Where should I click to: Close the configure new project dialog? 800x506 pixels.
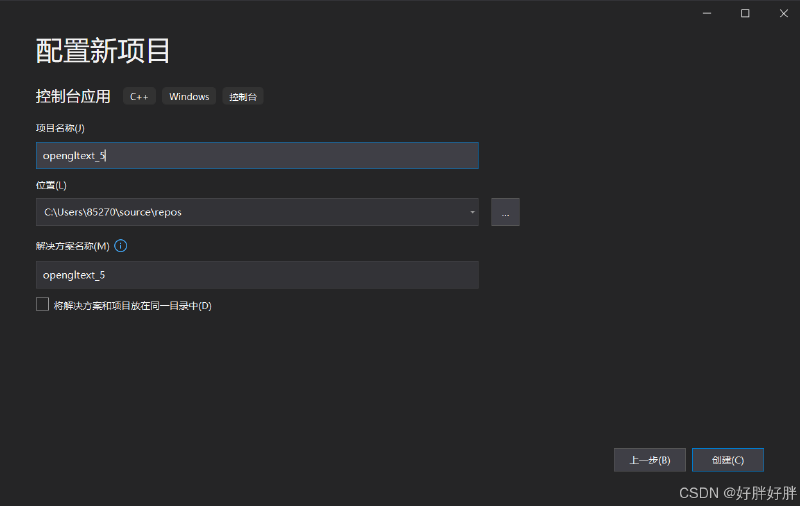point(784,13)
